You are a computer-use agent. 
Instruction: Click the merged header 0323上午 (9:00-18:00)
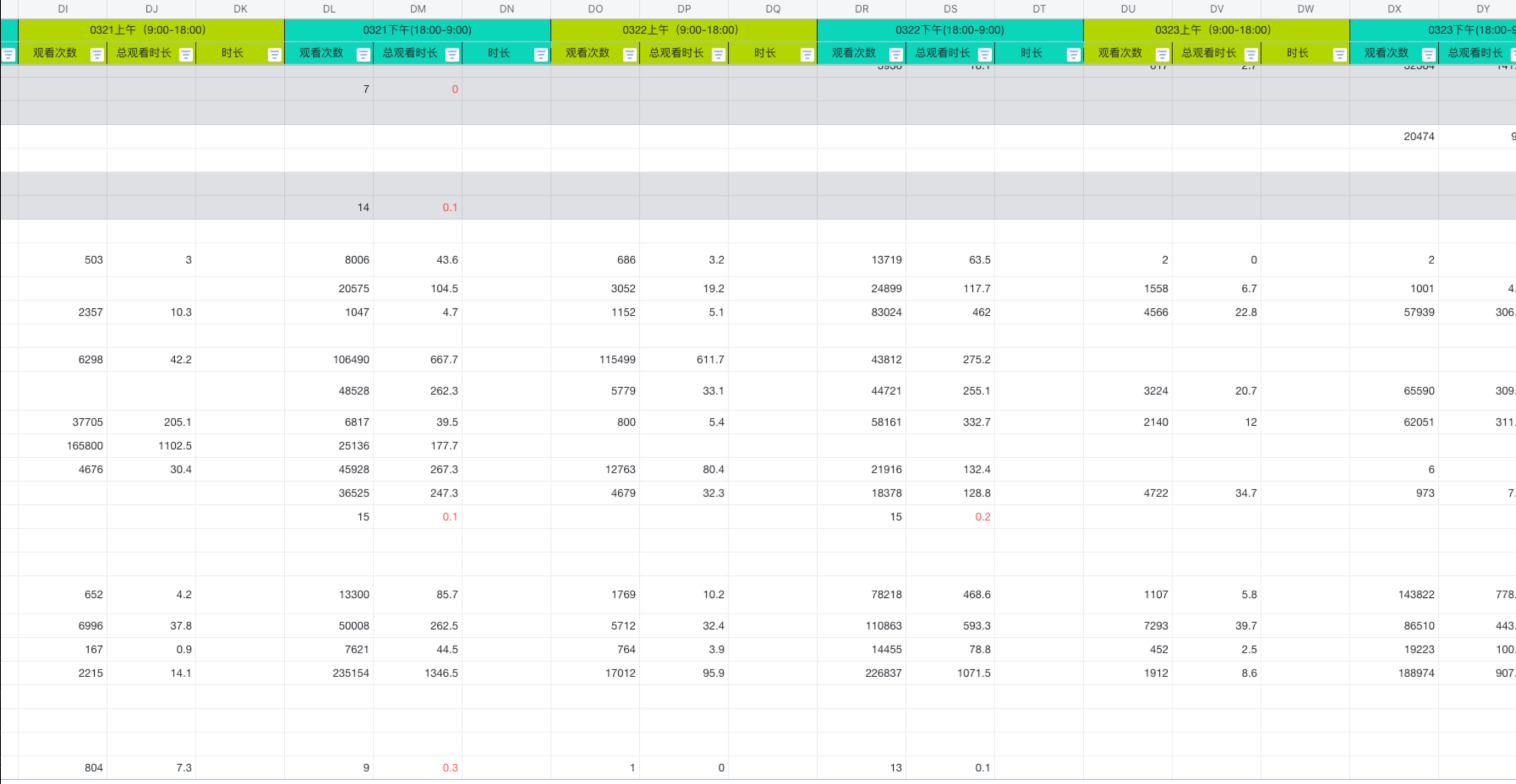click(x=1216, y=30)
